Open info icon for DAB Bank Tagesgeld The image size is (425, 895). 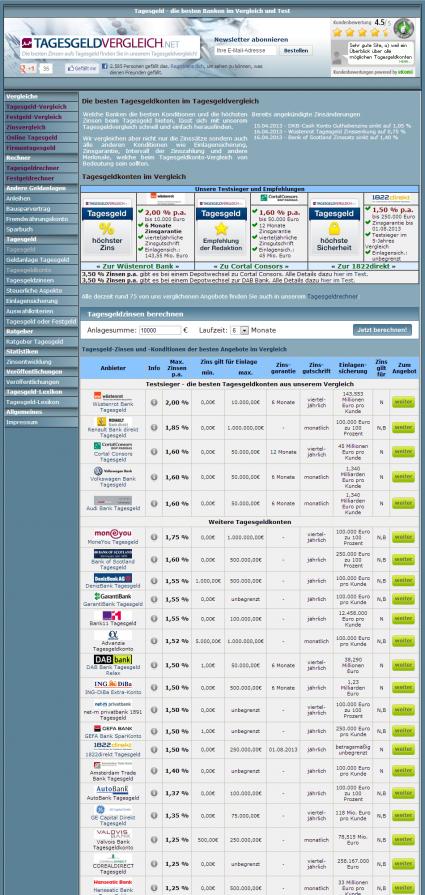point(153,665)
